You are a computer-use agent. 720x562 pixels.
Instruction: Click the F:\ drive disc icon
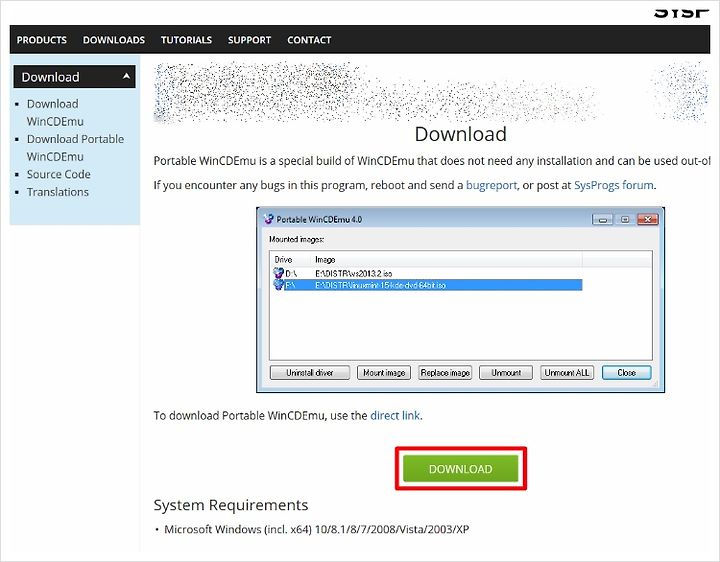278,285
